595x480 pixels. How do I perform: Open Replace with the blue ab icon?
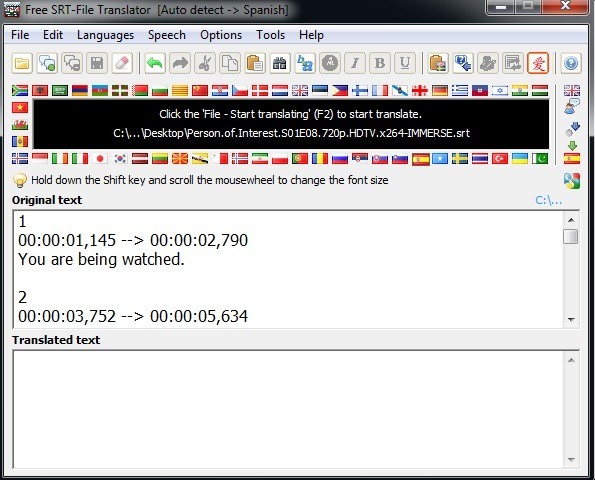[x=305, y=63]
